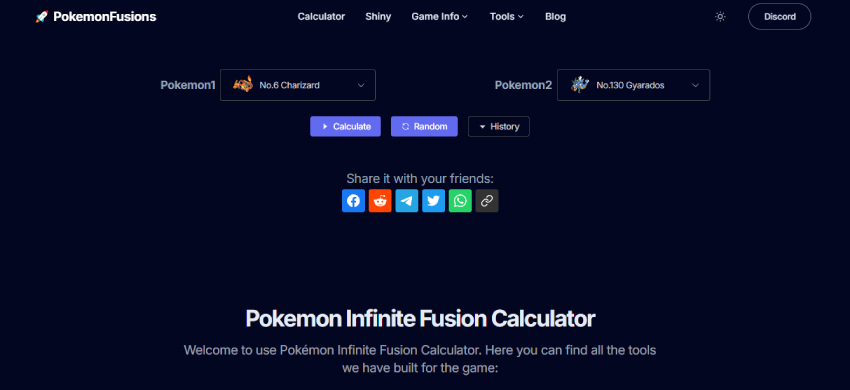Image resolution: width=850 pixels, height=390 pixels.
Task: Go to the Calculator nav item
Action: (x=321, y=17)
